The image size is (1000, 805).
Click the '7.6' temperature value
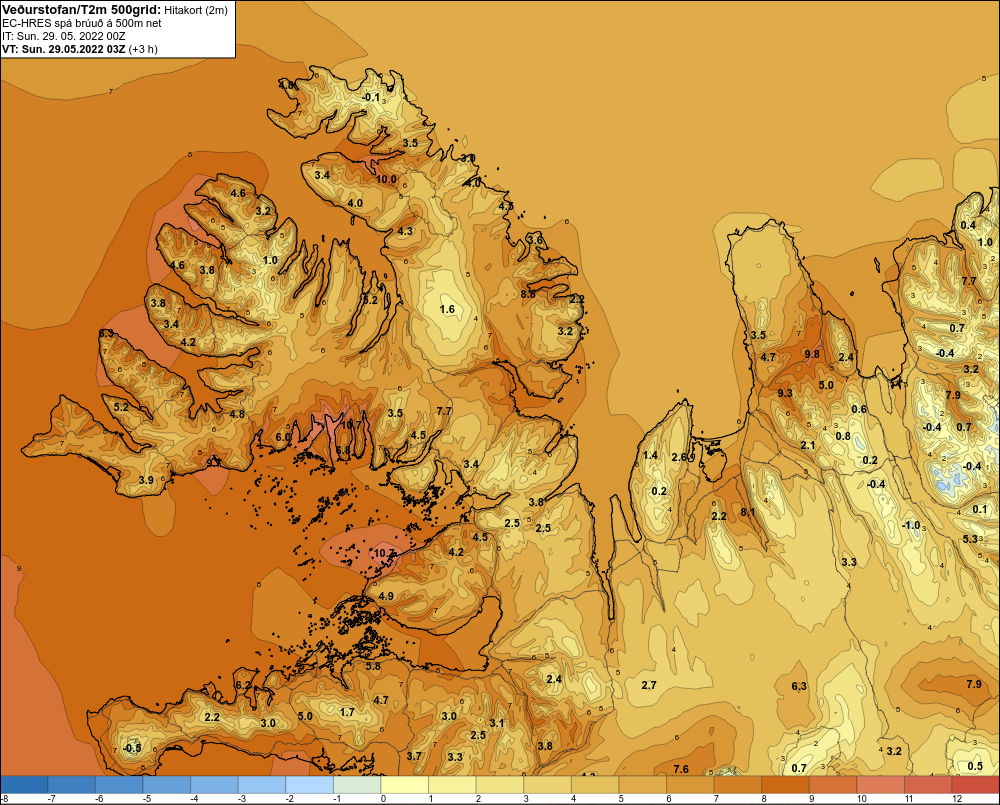681,769
